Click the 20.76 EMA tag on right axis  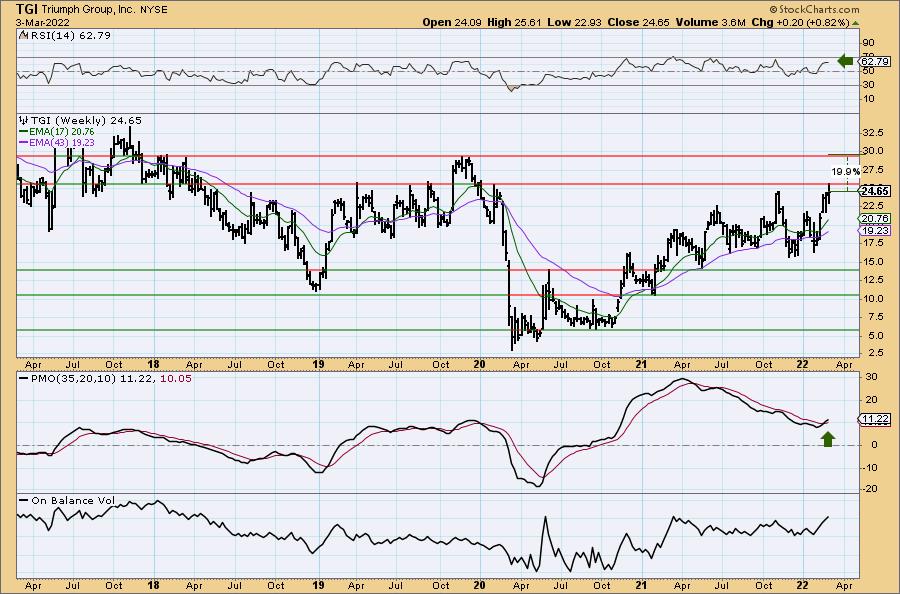coord(875,219)
